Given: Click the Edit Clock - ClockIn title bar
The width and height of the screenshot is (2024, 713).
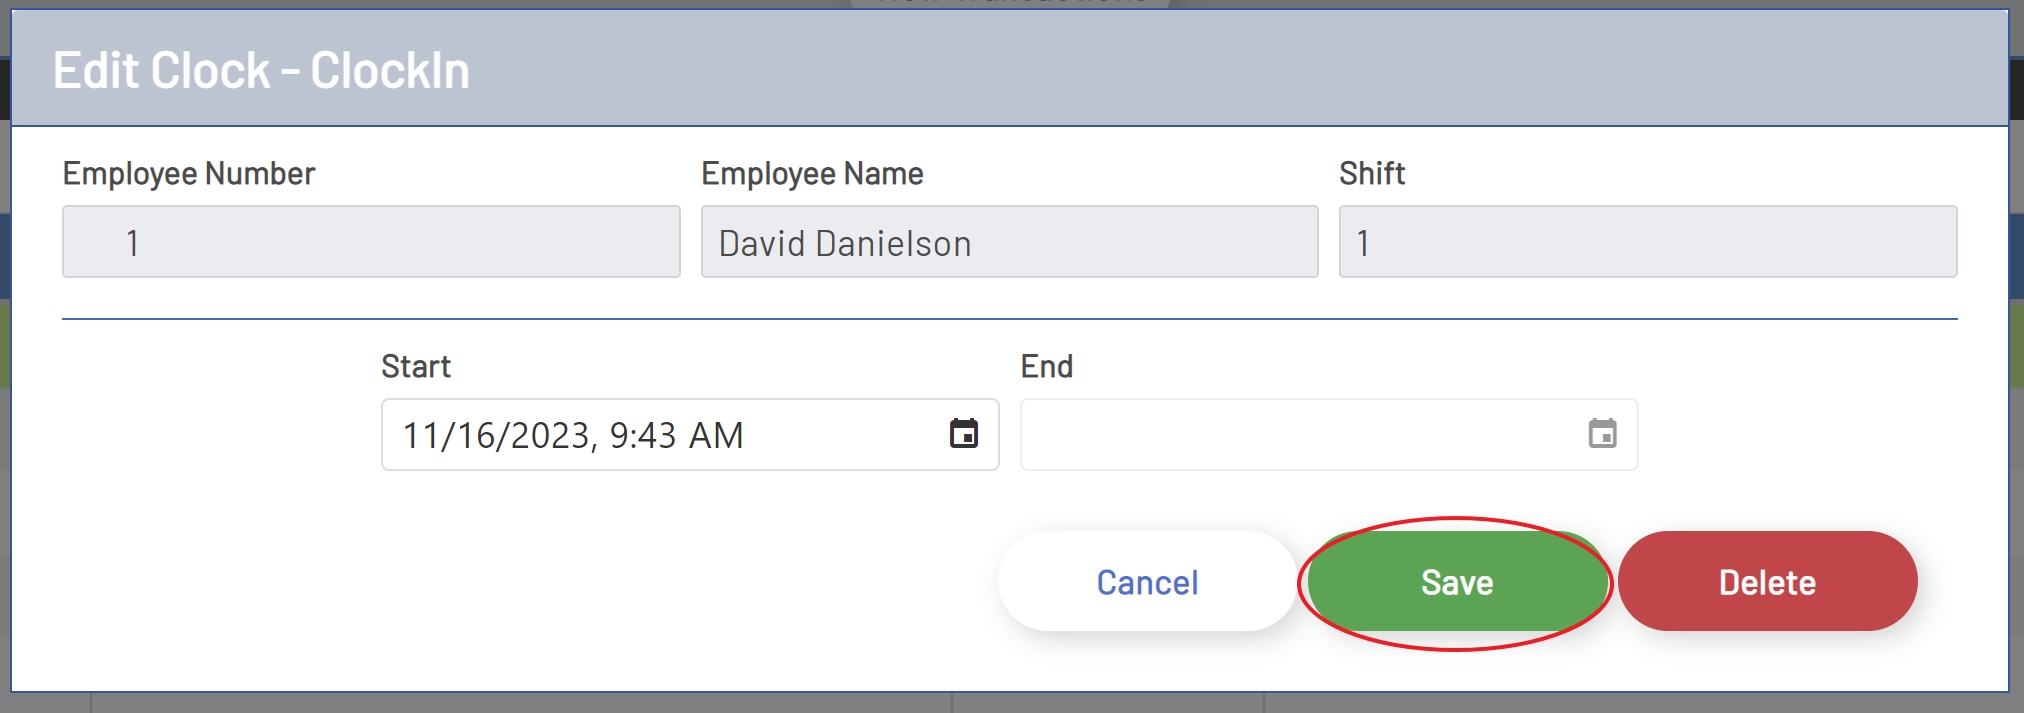Looking at the screenshot, I should tap(263, 70).
